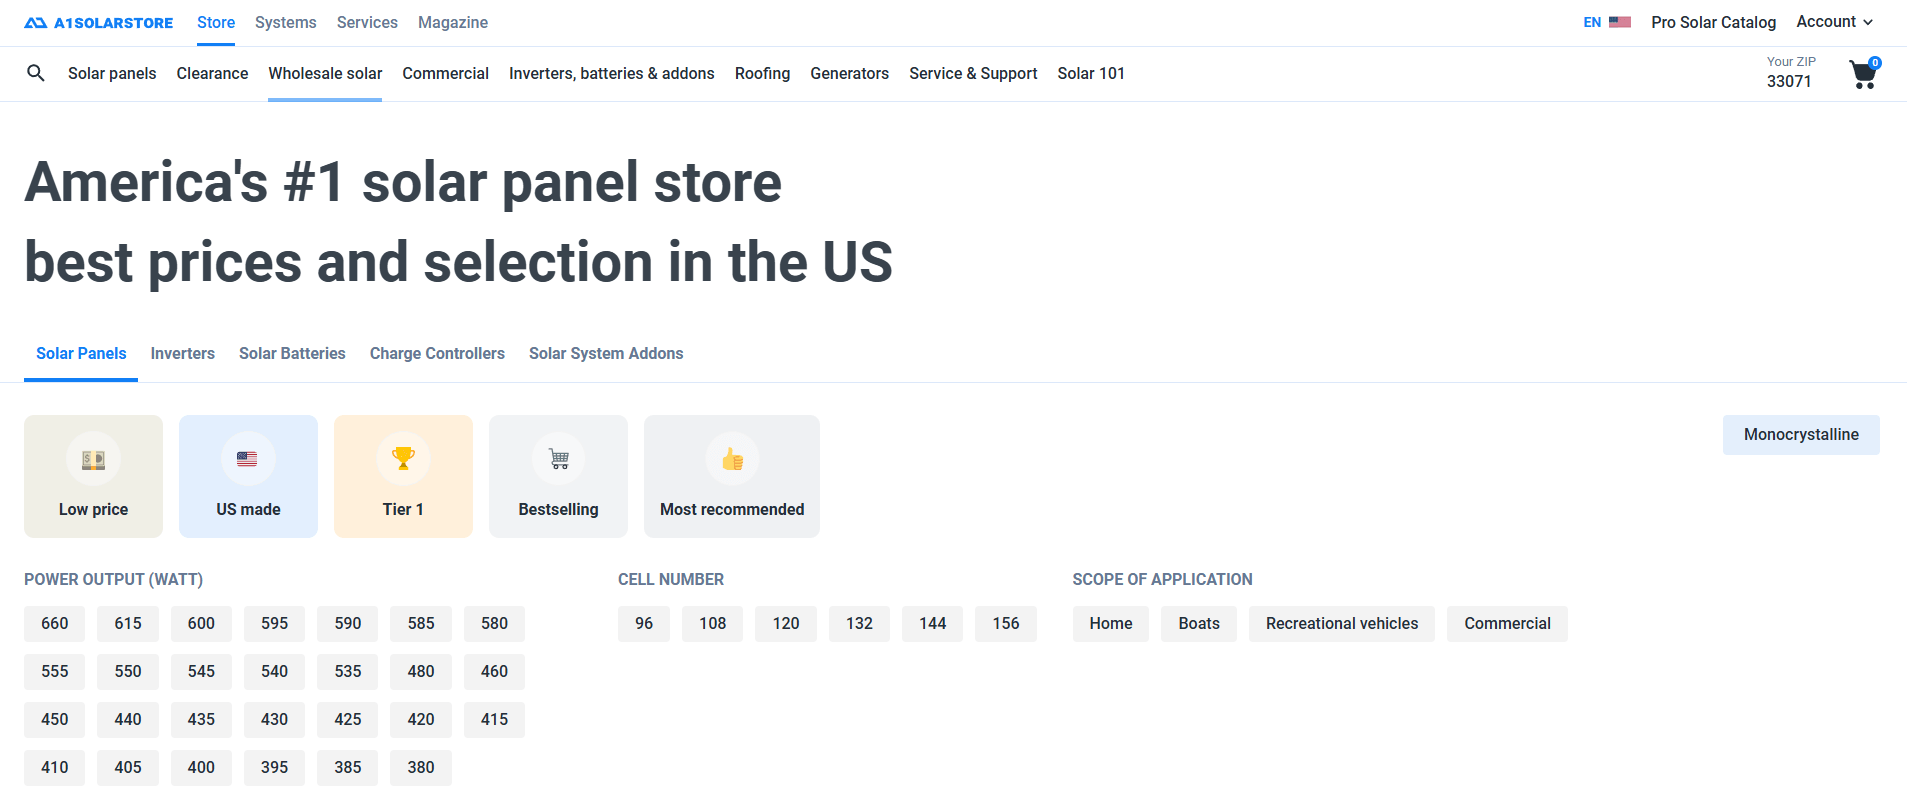Click the A1SolarStore logo
The image size is (1907, 806).
(x=98, y=23)
